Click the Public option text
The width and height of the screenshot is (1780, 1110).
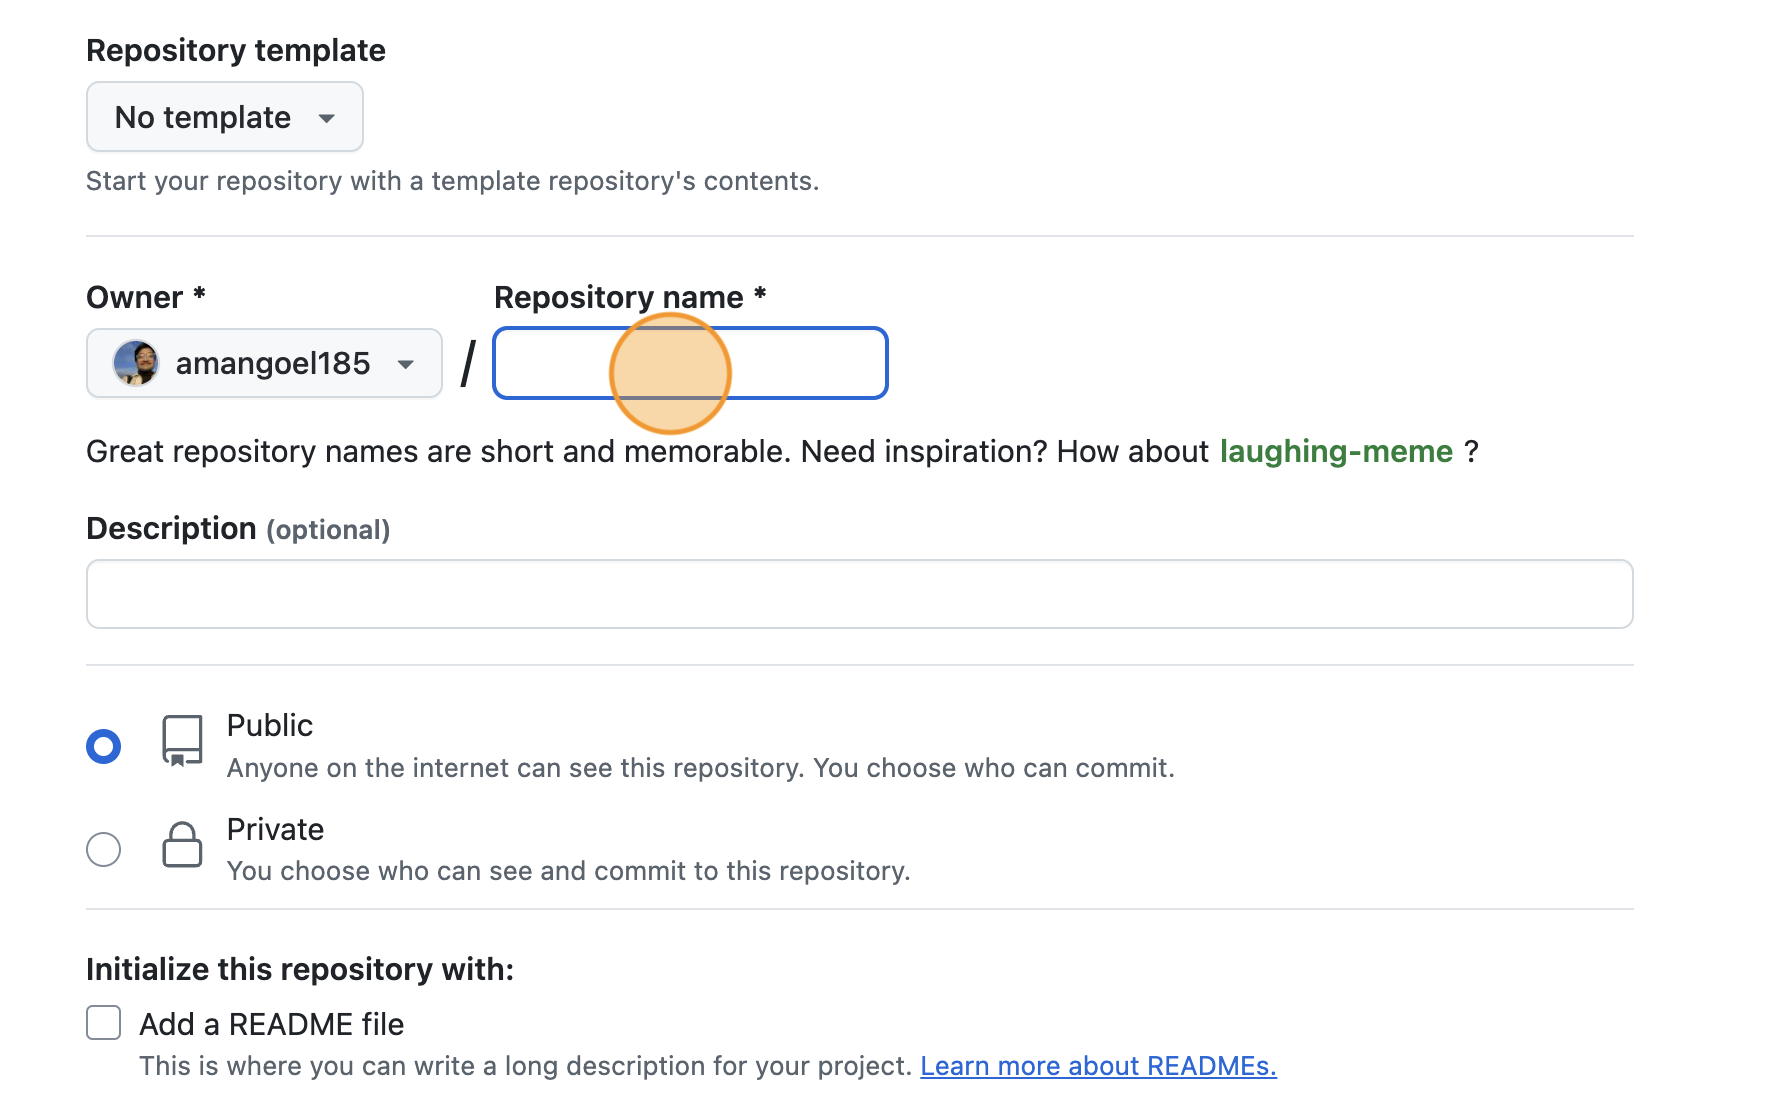(x=269, y=724)
